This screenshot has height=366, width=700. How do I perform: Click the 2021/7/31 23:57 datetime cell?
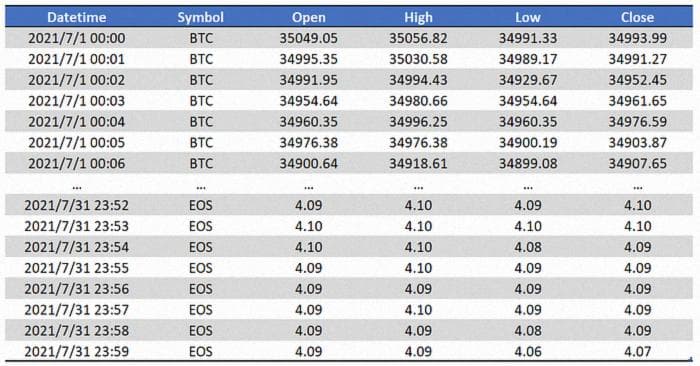point(76,310)
